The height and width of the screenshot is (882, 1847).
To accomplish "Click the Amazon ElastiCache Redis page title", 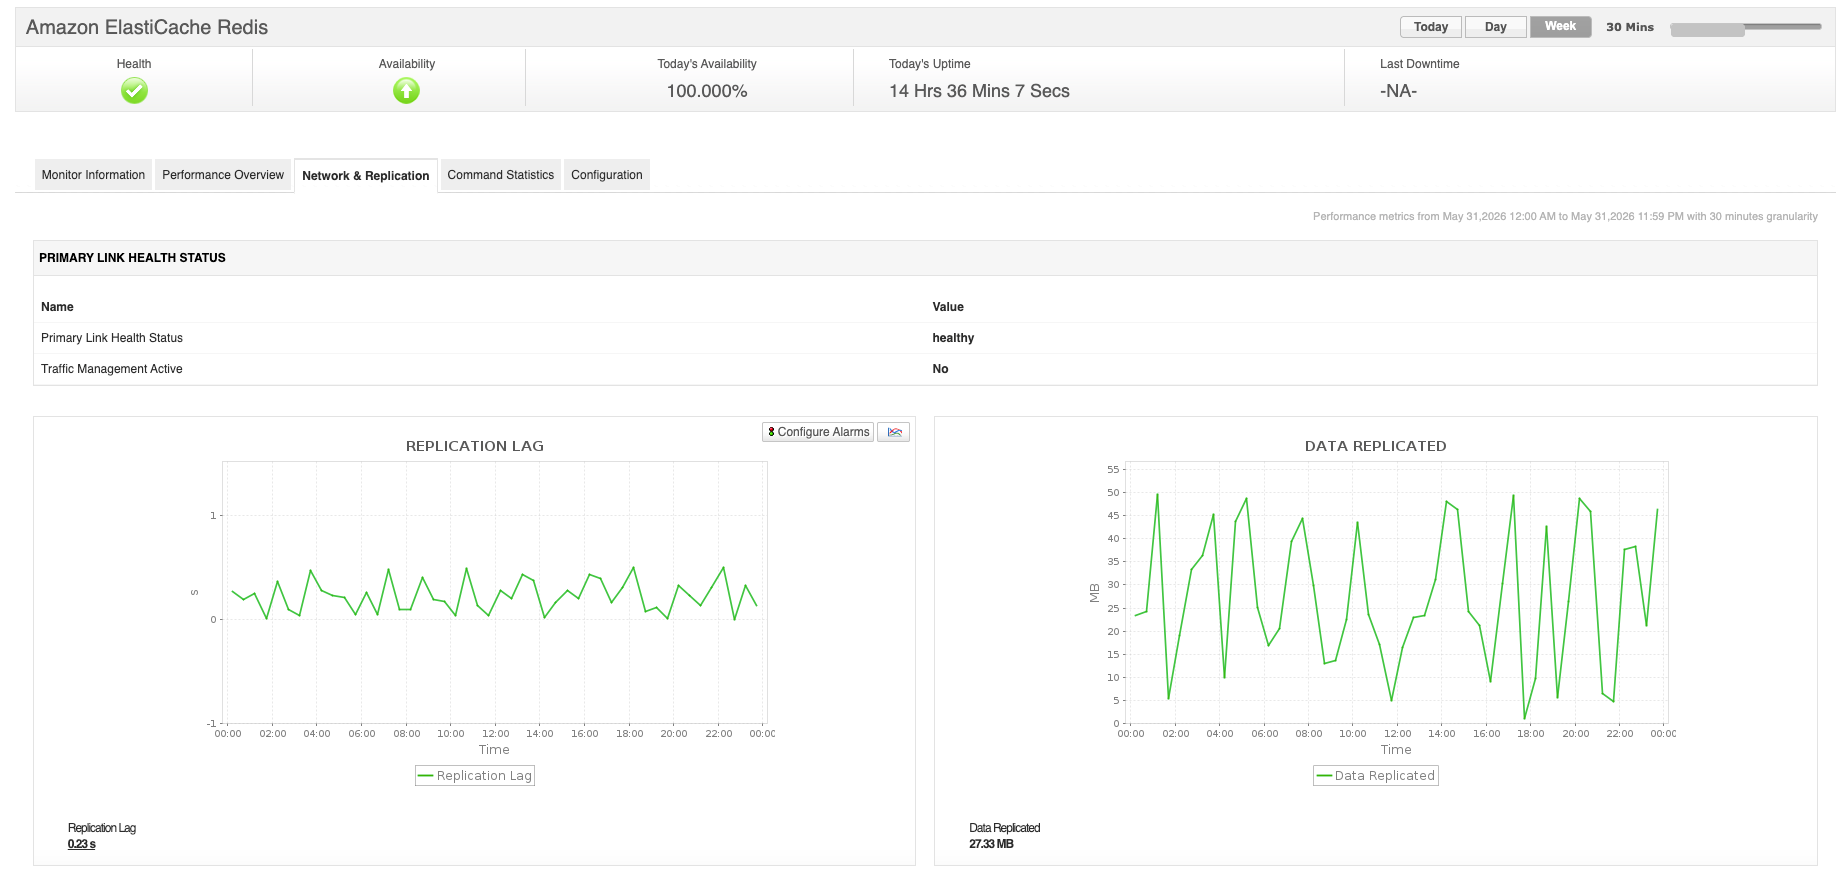I will tap(147, 27).
